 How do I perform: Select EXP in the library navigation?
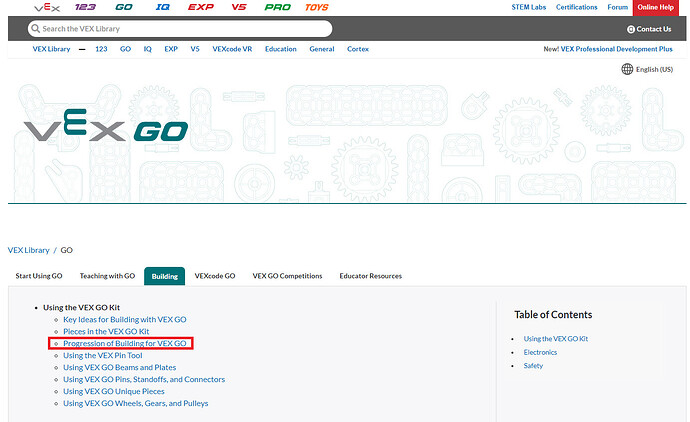[171, 49]
